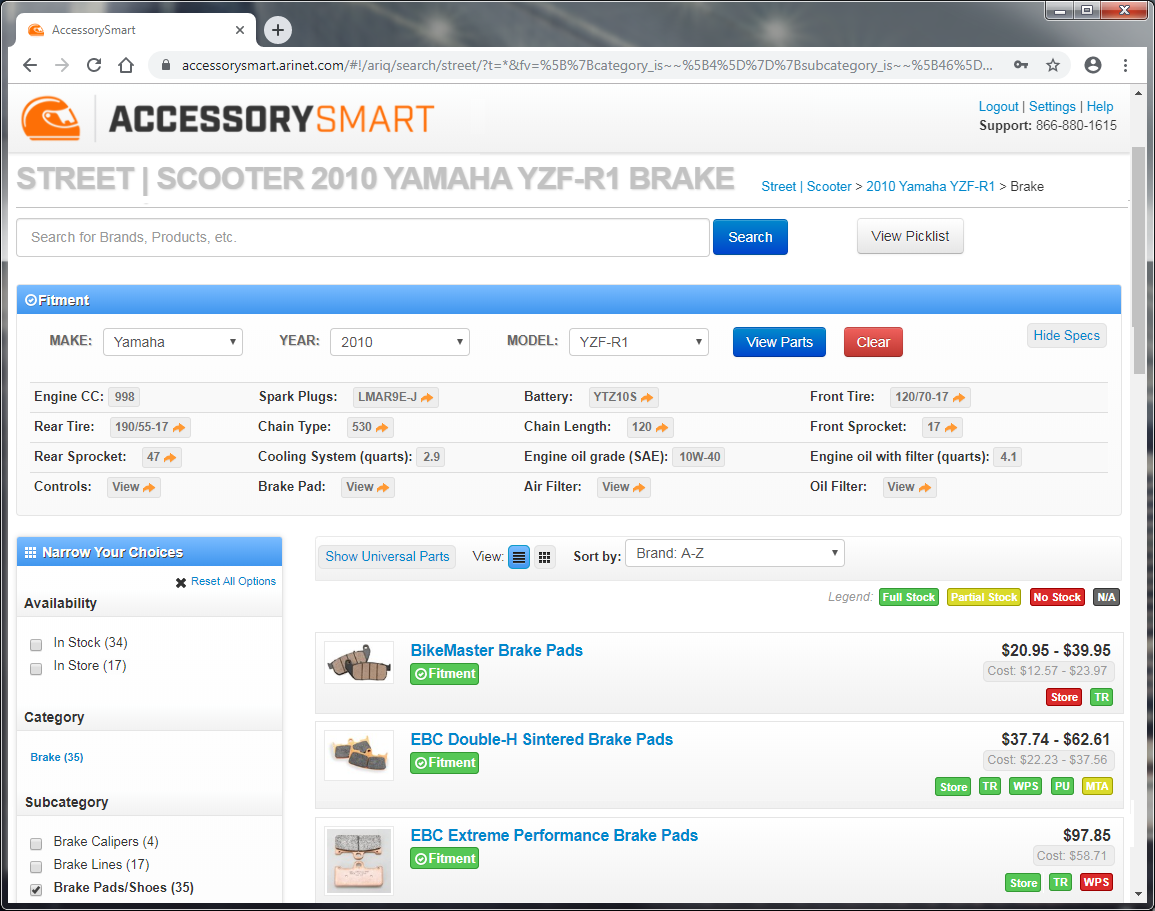
Task: Open BikeMaster Brake Pads product
Action: pyautogui.click(x=496, y=650)
